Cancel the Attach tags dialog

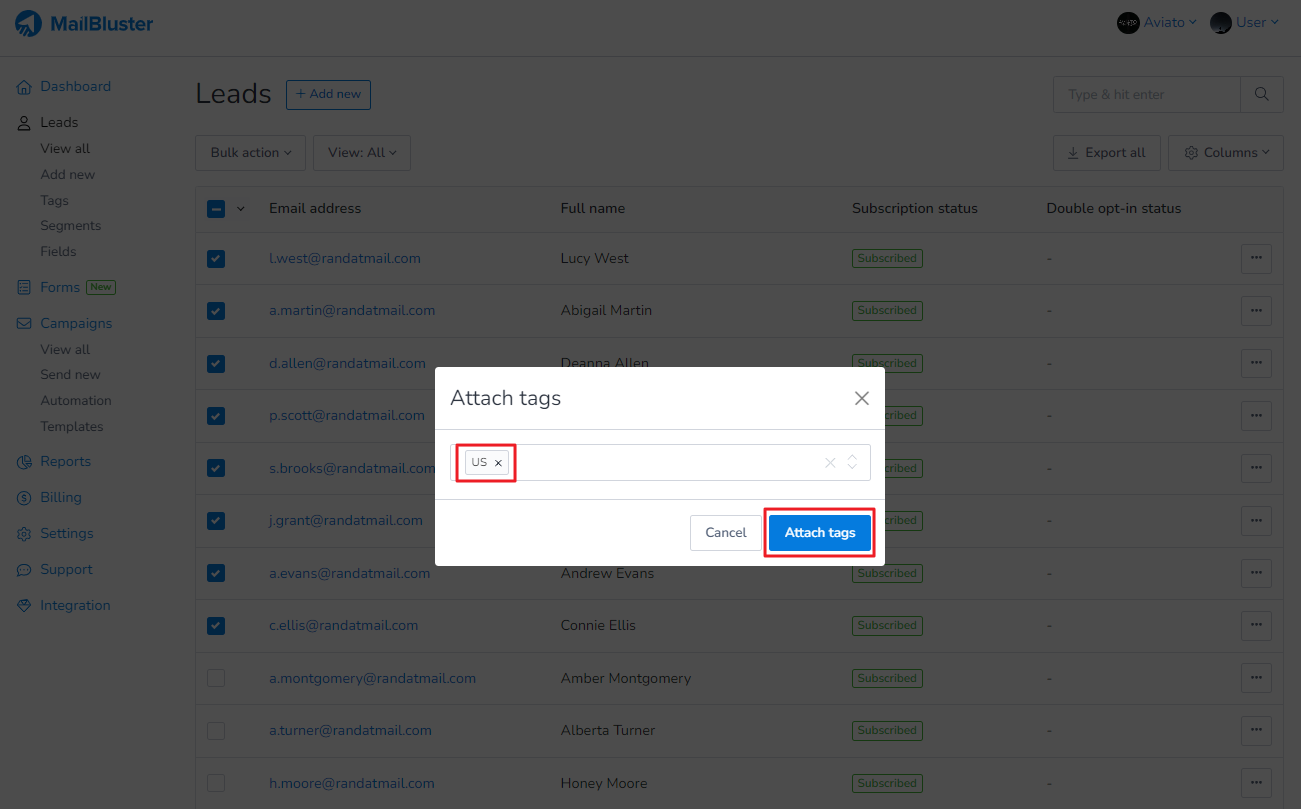click(x=725, y=533)
